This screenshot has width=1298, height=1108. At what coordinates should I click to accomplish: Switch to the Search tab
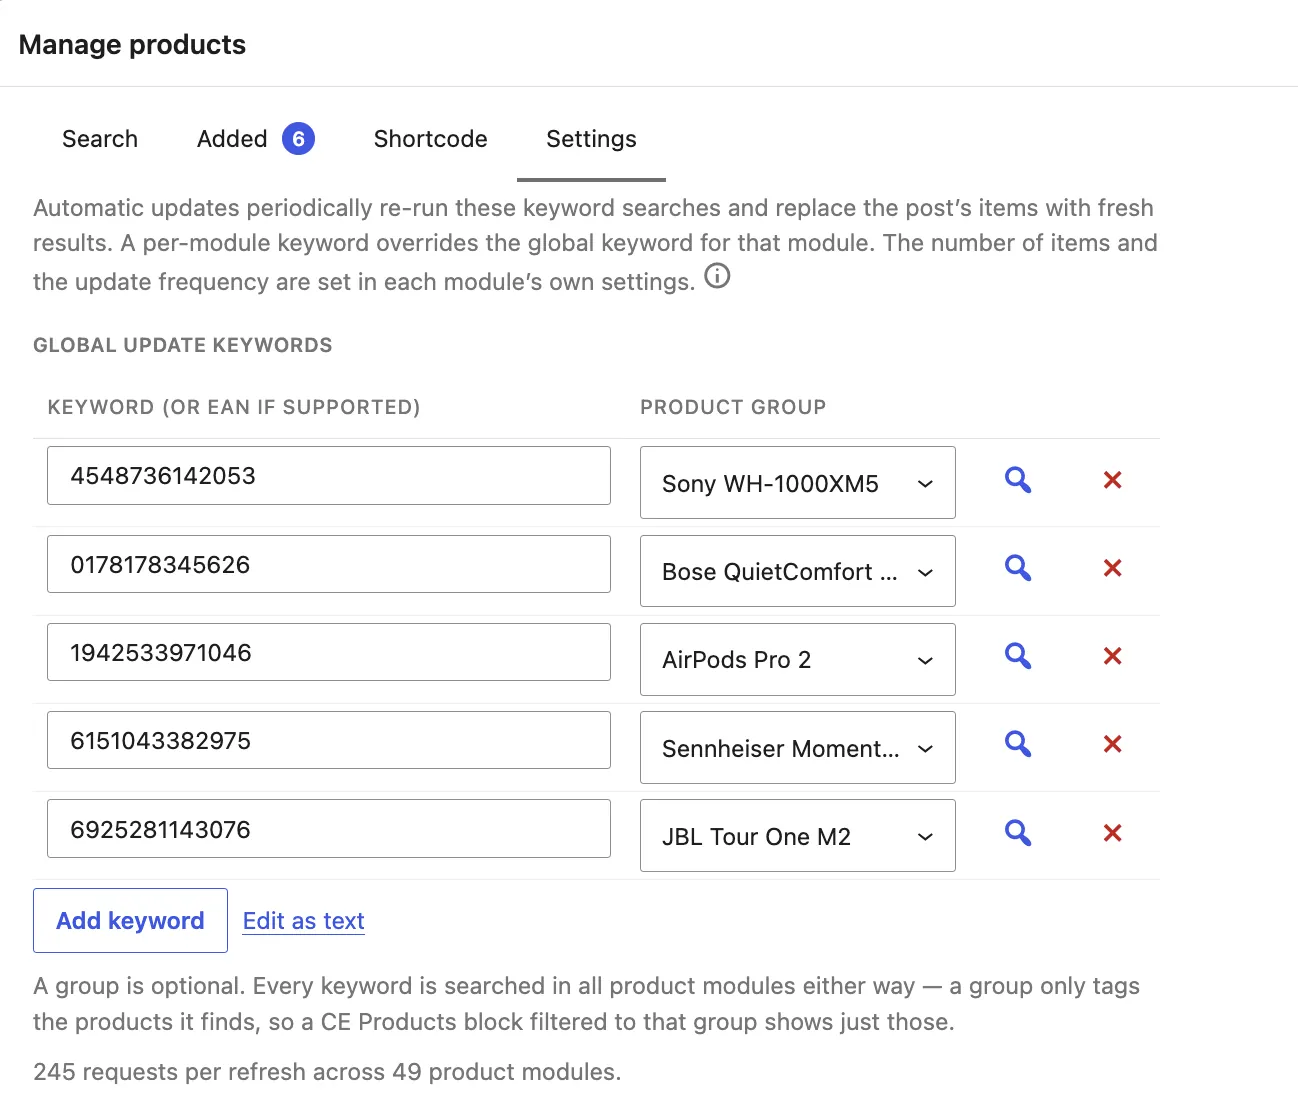click(100, 139)
